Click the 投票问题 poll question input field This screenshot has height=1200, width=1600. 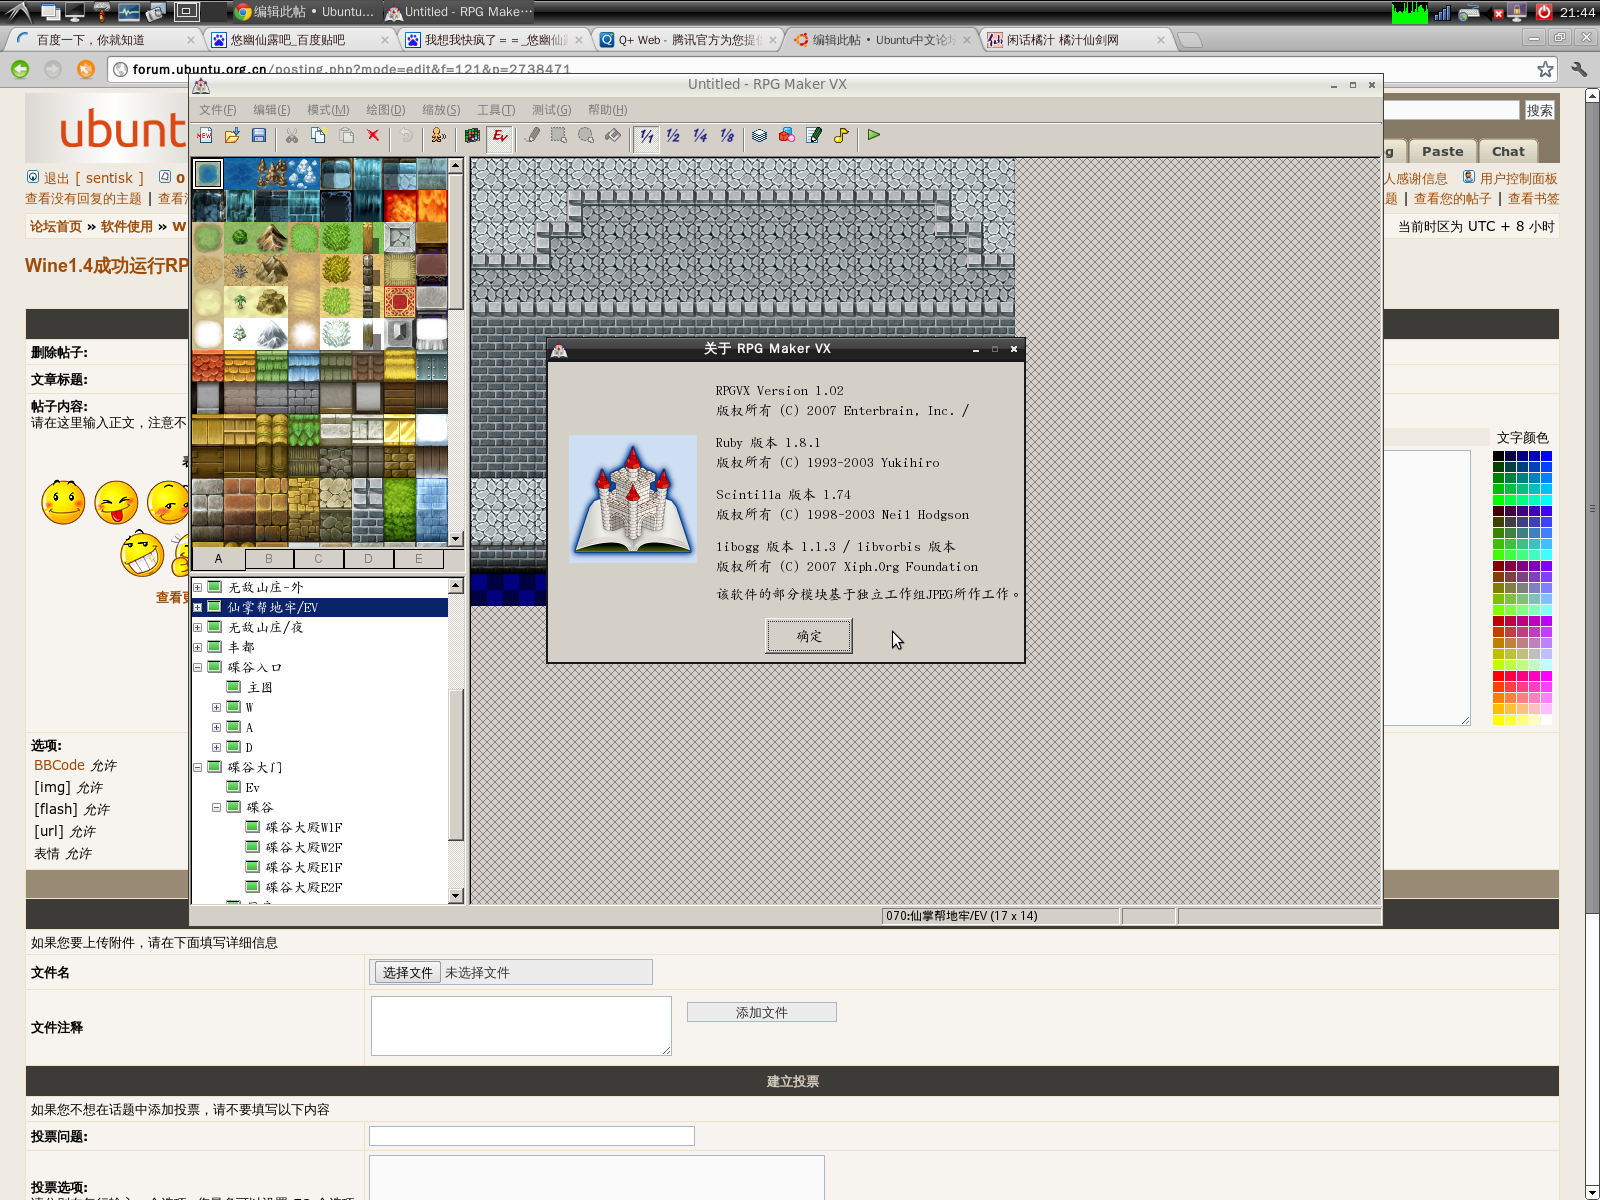tap(531, 1136)
